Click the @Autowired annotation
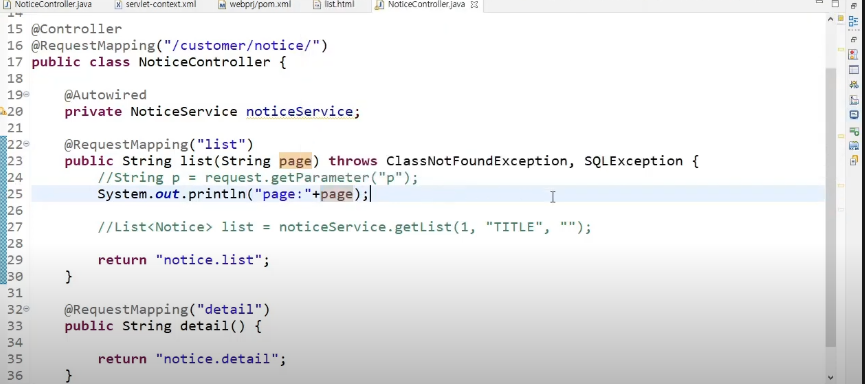Viewport: 865px width, 384px height. tap(105, 95)
